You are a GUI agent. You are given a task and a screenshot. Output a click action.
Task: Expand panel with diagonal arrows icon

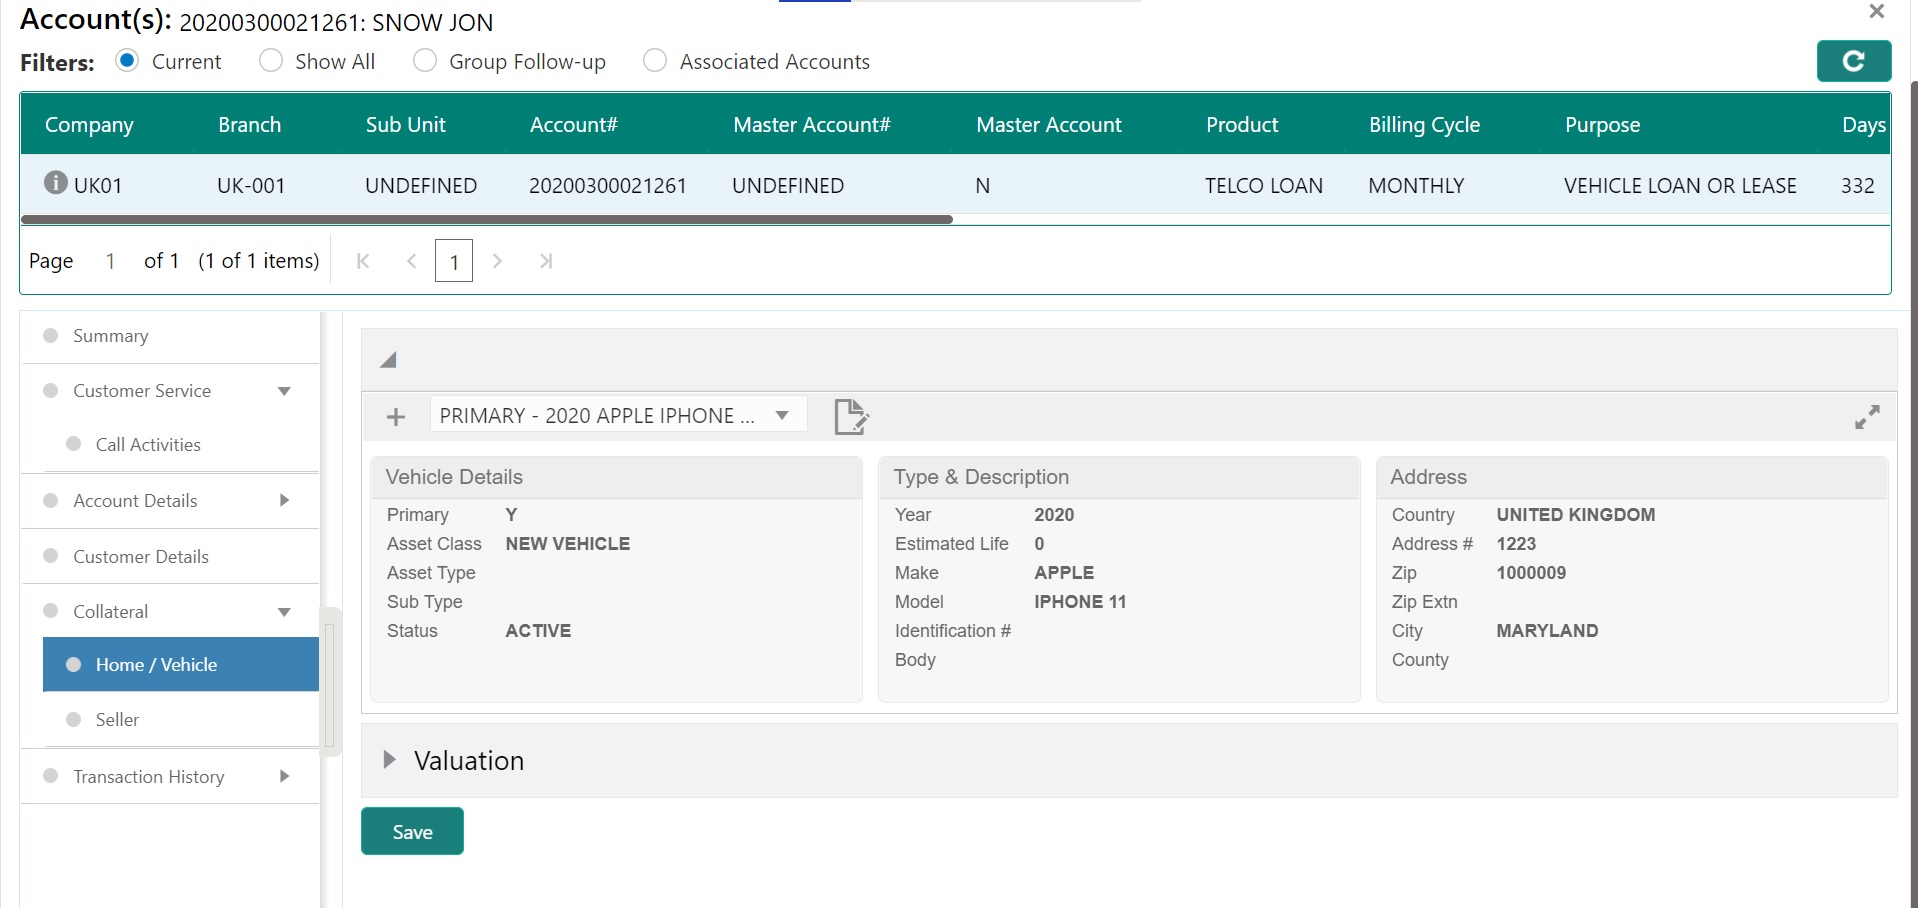[x=1867, y=417]
